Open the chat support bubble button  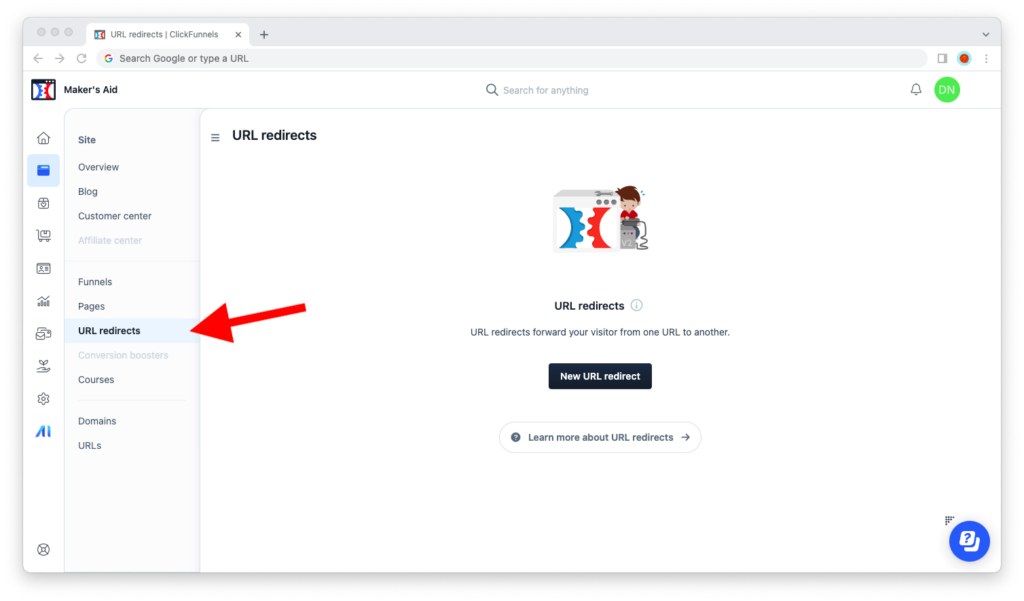tap(969, 541)
